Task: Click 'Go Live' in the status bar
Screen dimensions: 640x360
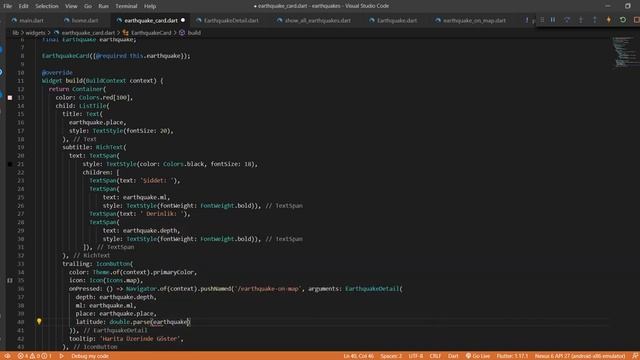Action: pyautogui.click(x=478, y=356)
